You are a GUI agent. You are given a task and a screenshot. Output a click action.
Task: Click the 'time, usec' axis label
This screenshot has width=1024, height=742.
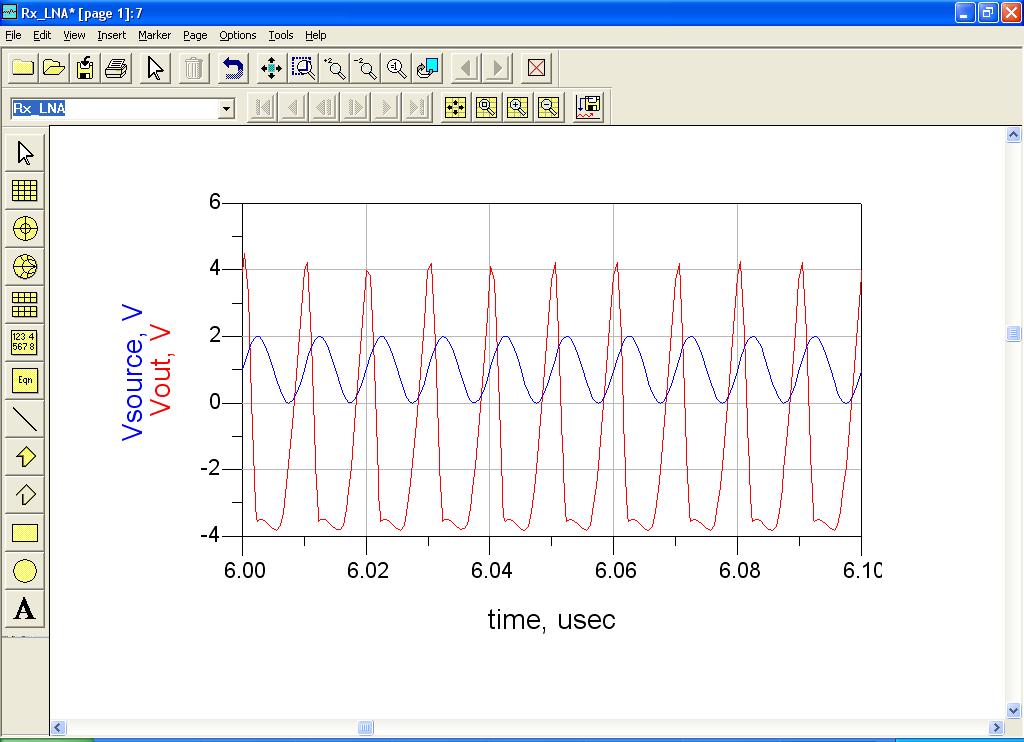[x=551, y=620]
